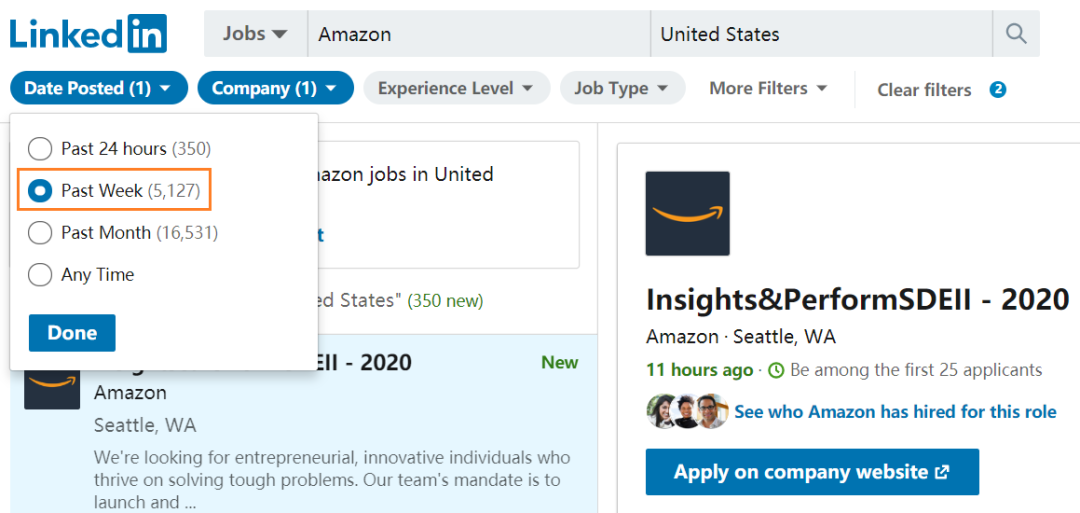Expand the Experience Level filter
The image size is (1080, 513).
coord(456,88)
